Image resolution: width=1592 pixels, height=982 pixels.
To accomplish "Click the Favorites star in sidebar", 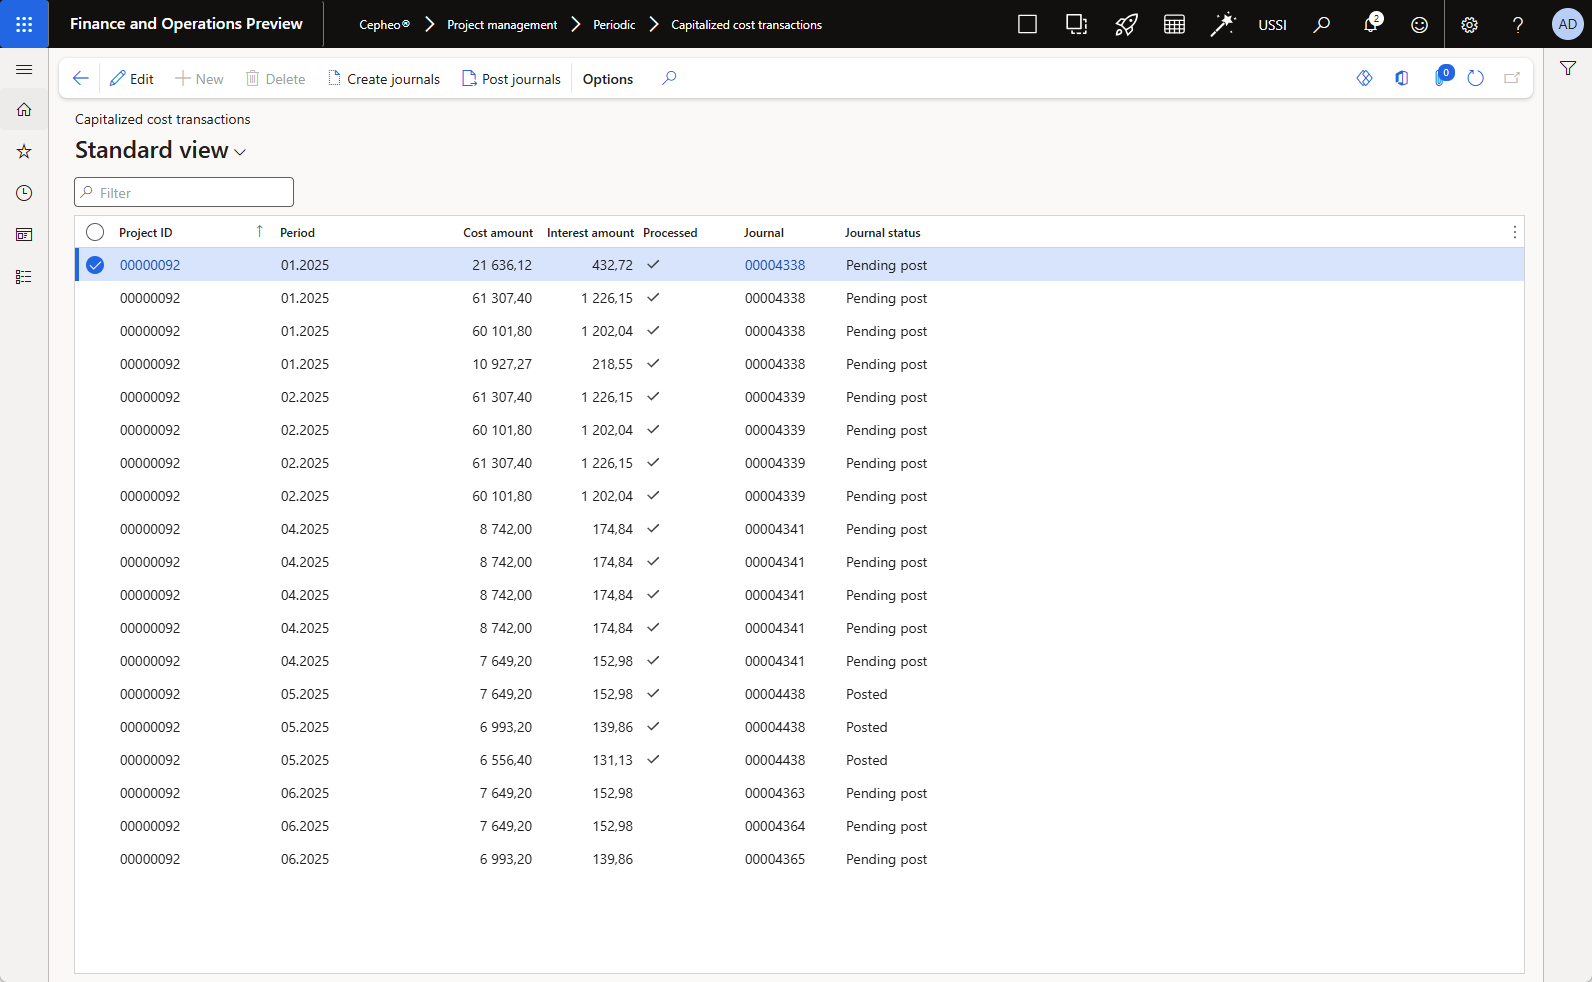I will click(24, 151).
